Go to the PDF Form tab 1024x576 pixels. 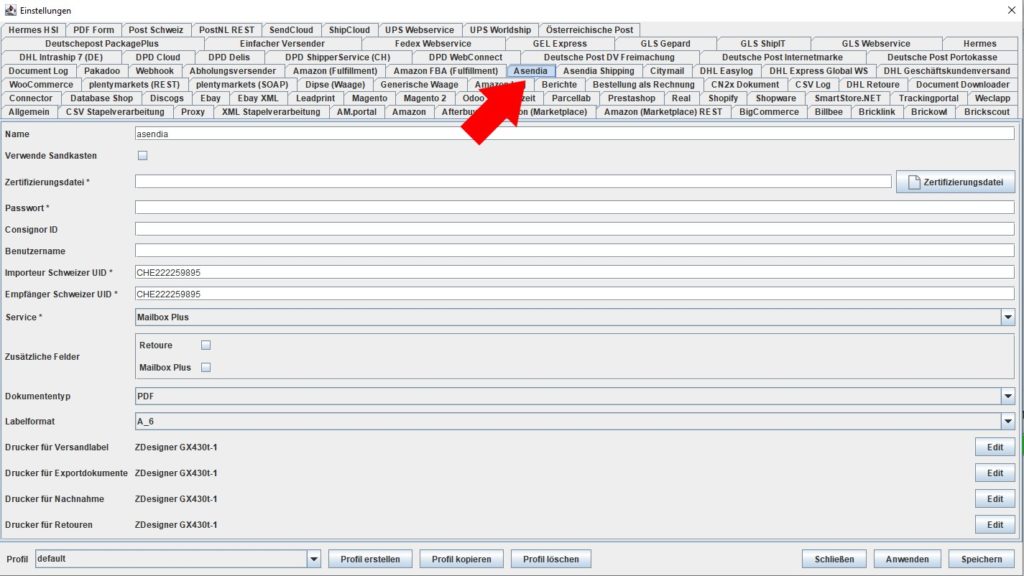pyautogui.click(x=93, y=30)
